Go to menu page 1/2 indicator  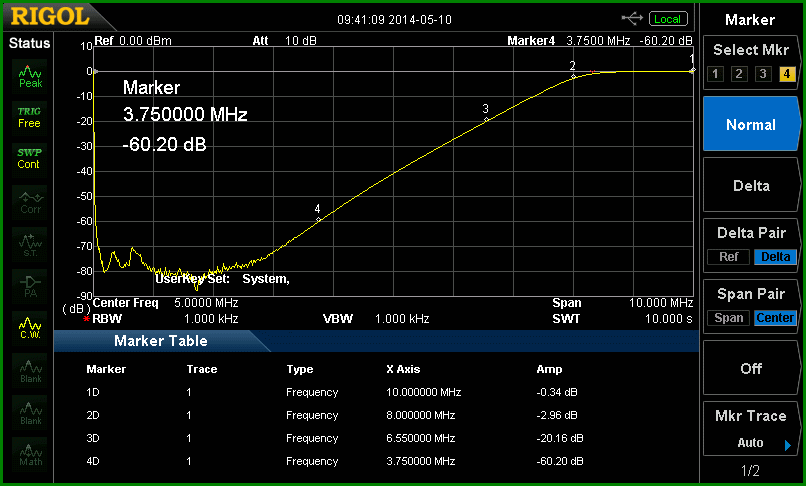[x=750, y=471]
